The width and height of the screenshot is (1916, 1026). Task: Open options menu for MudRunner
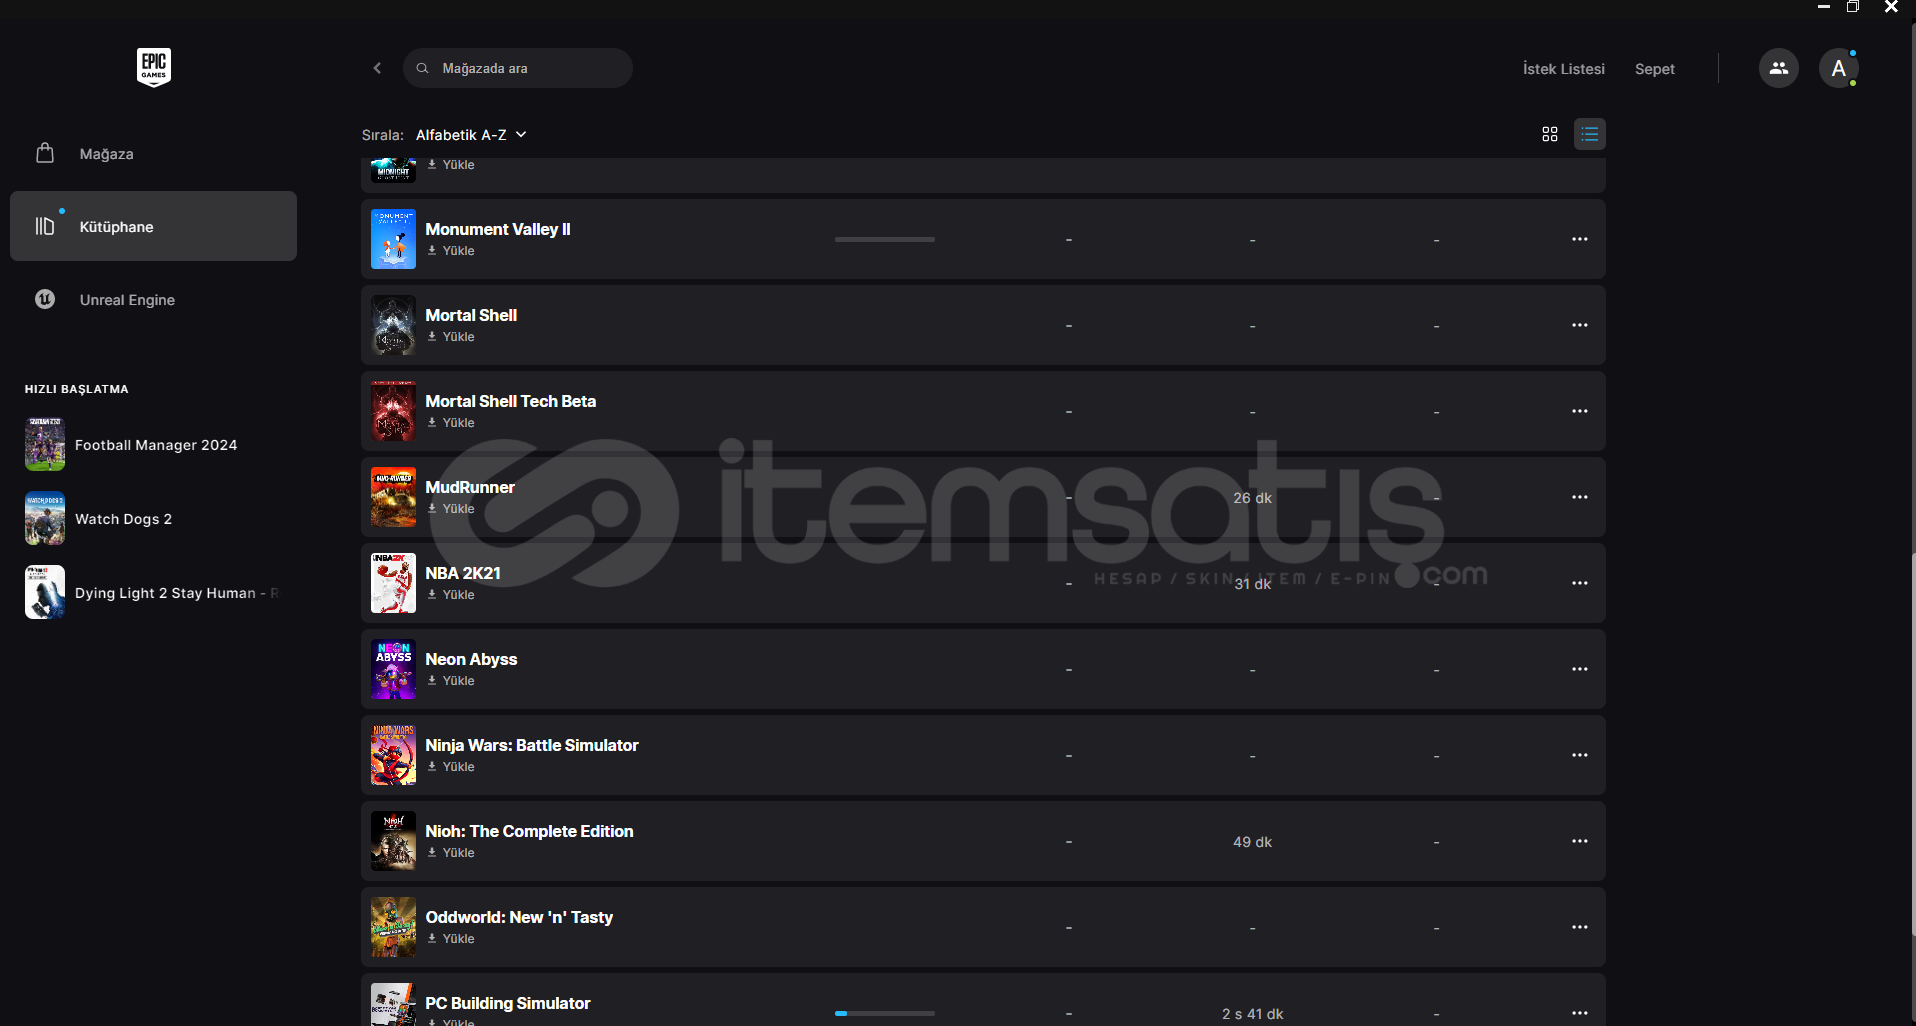(1580, 497)
